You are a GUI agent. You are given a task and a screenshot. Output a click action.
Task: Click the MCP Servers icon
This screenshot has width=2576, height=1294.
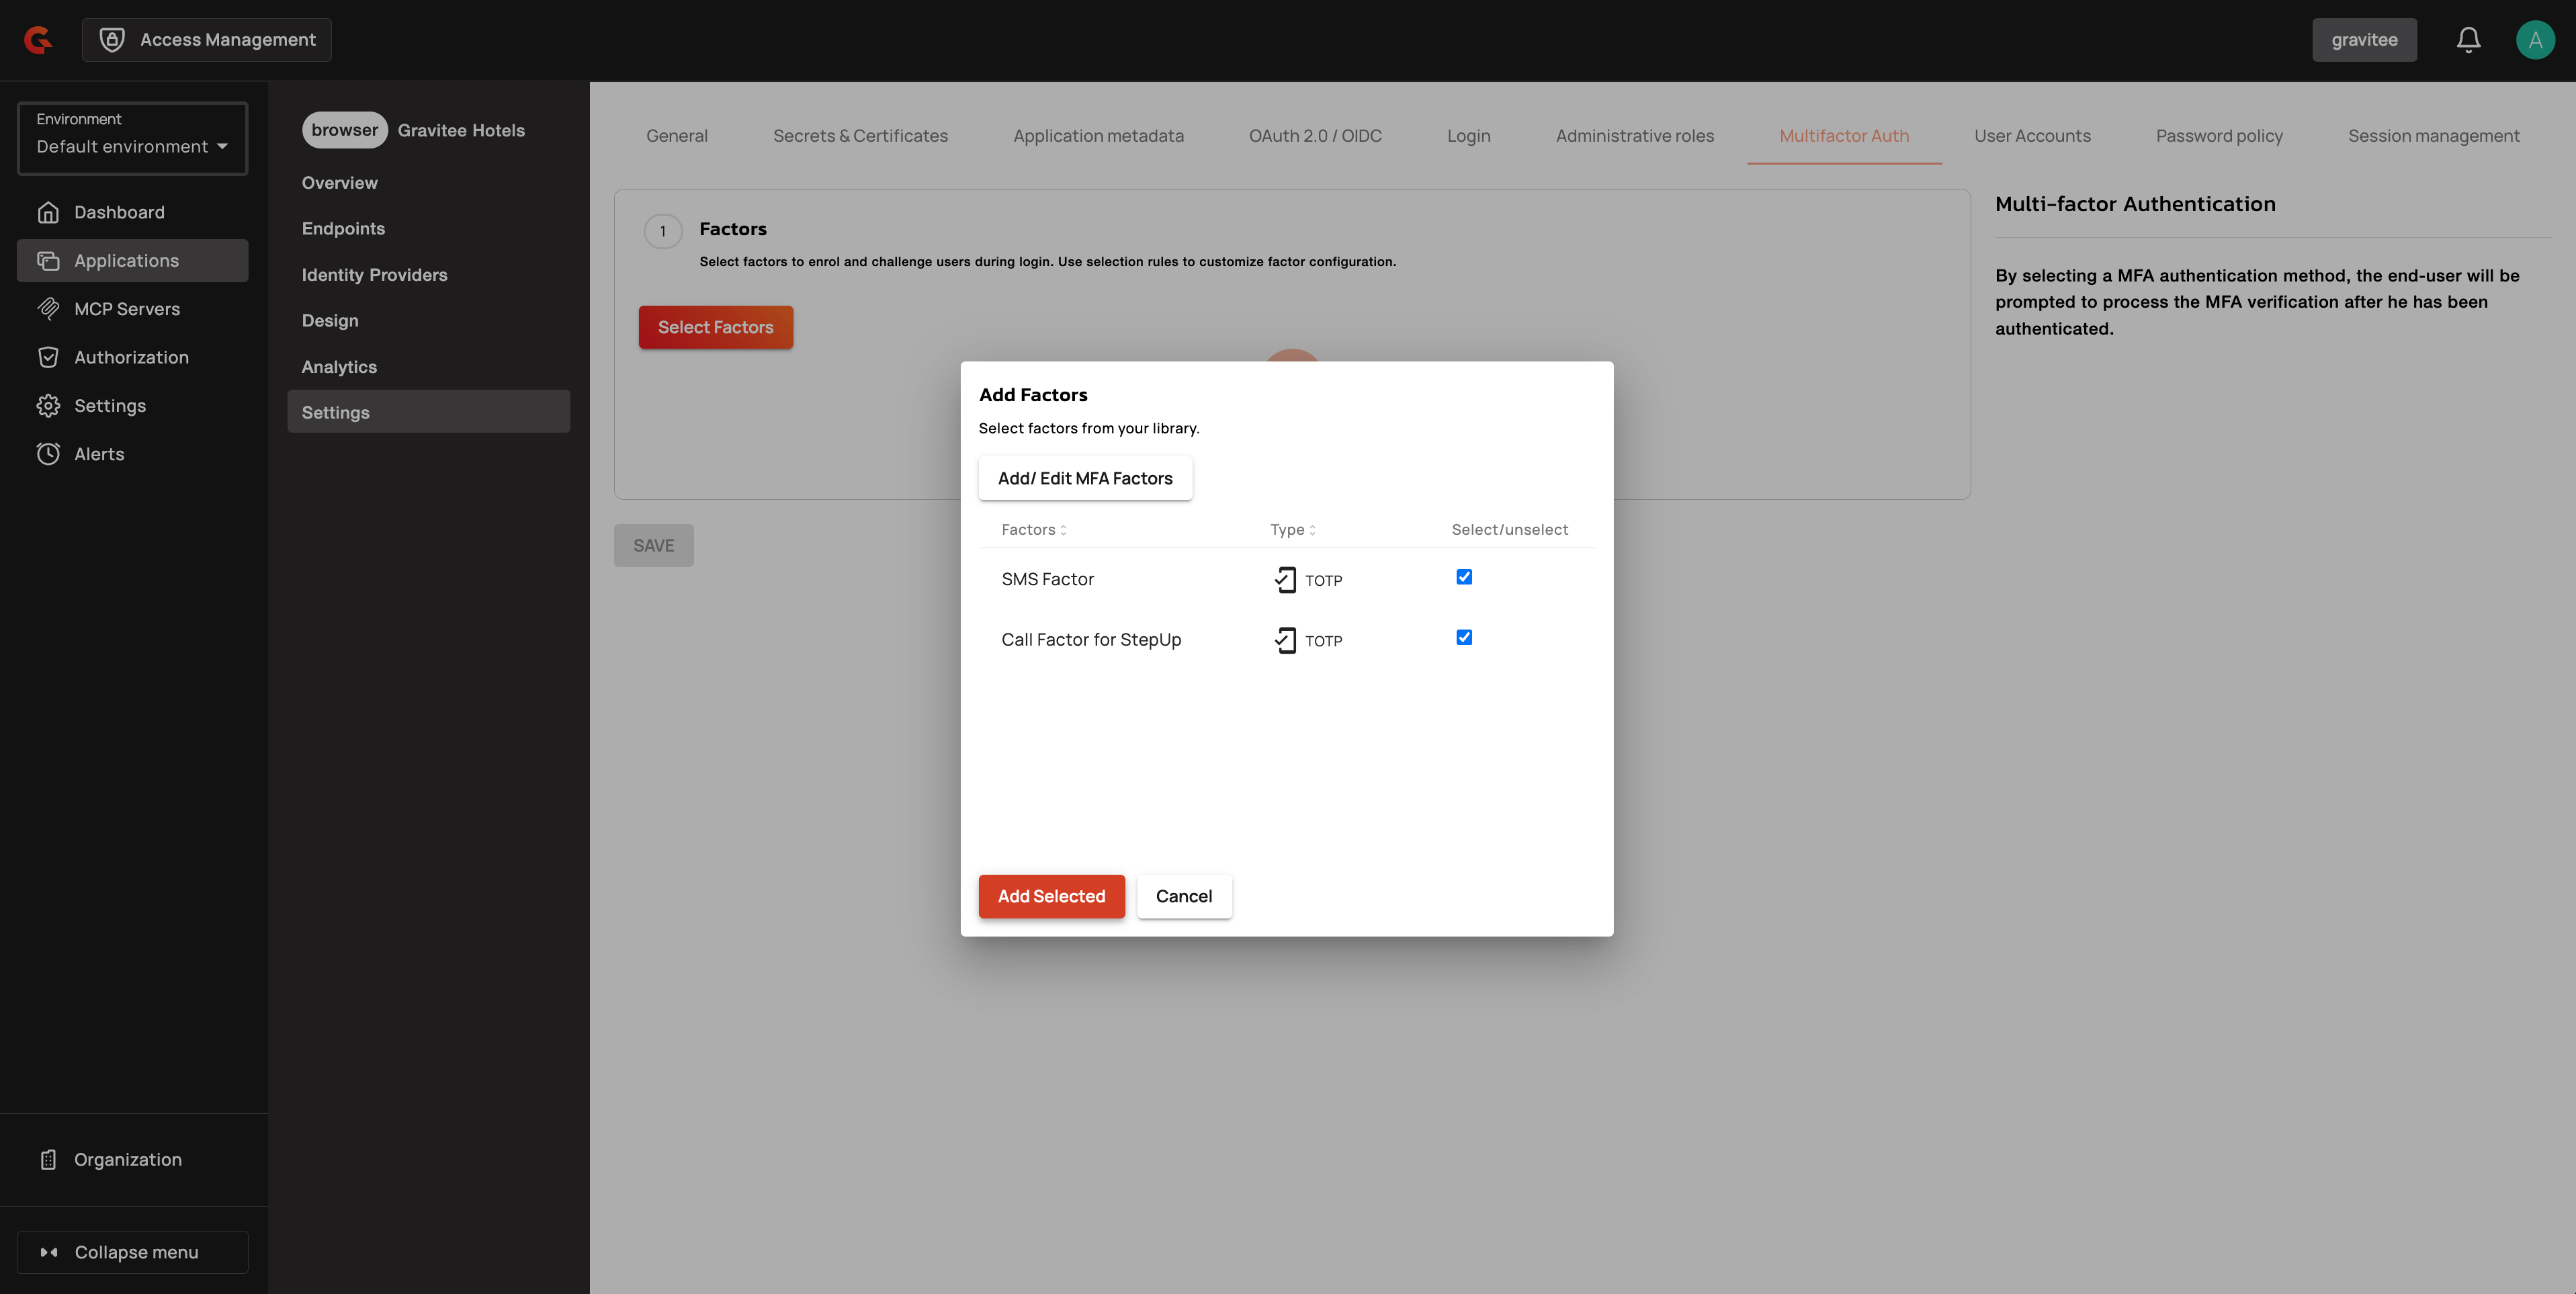point(48,309)
